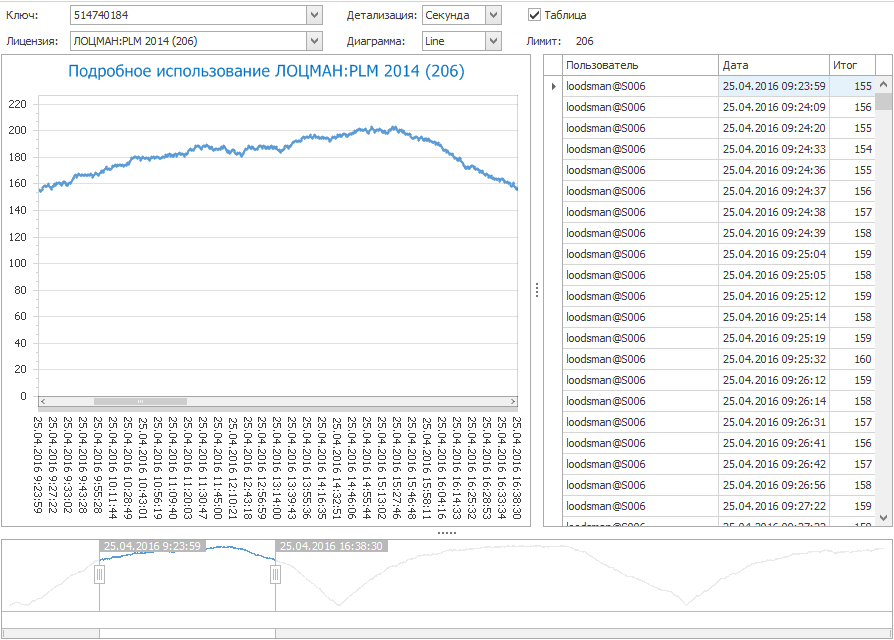Click the chart scrollbar right arrow

[511, 401]
